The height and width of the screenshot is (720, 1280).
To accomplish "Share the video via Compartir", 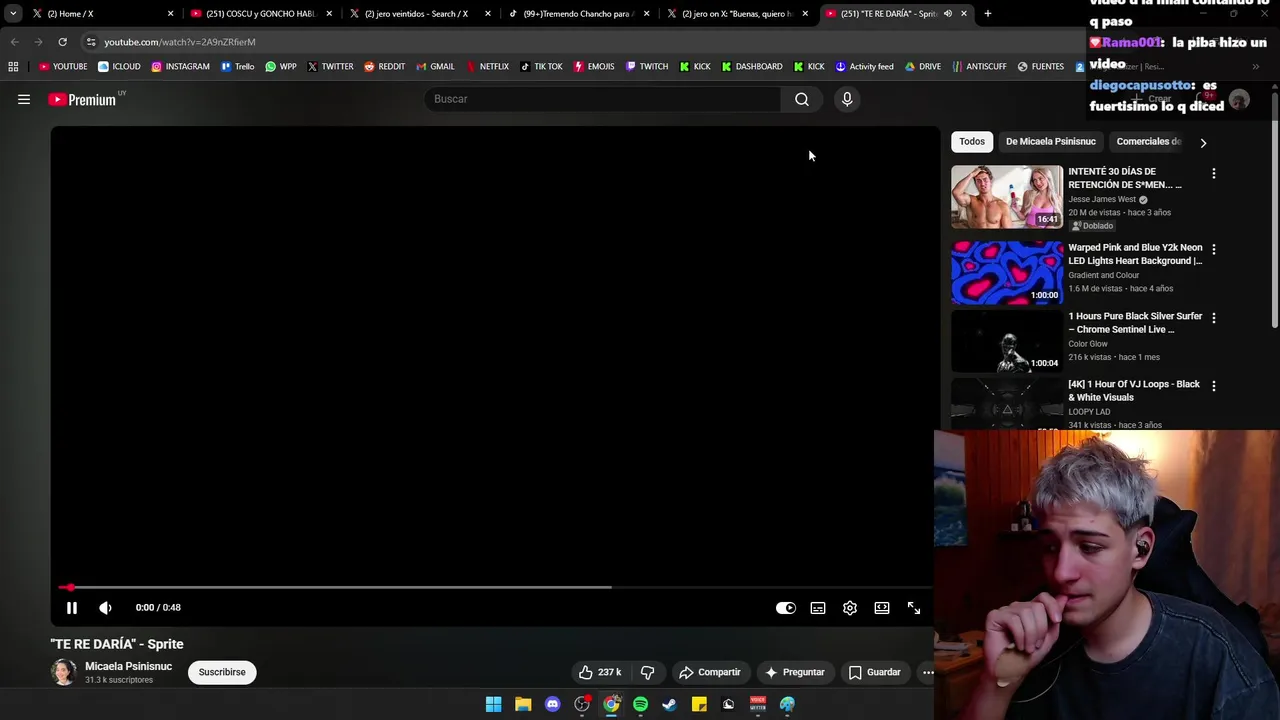I will [x=710, y=672].
